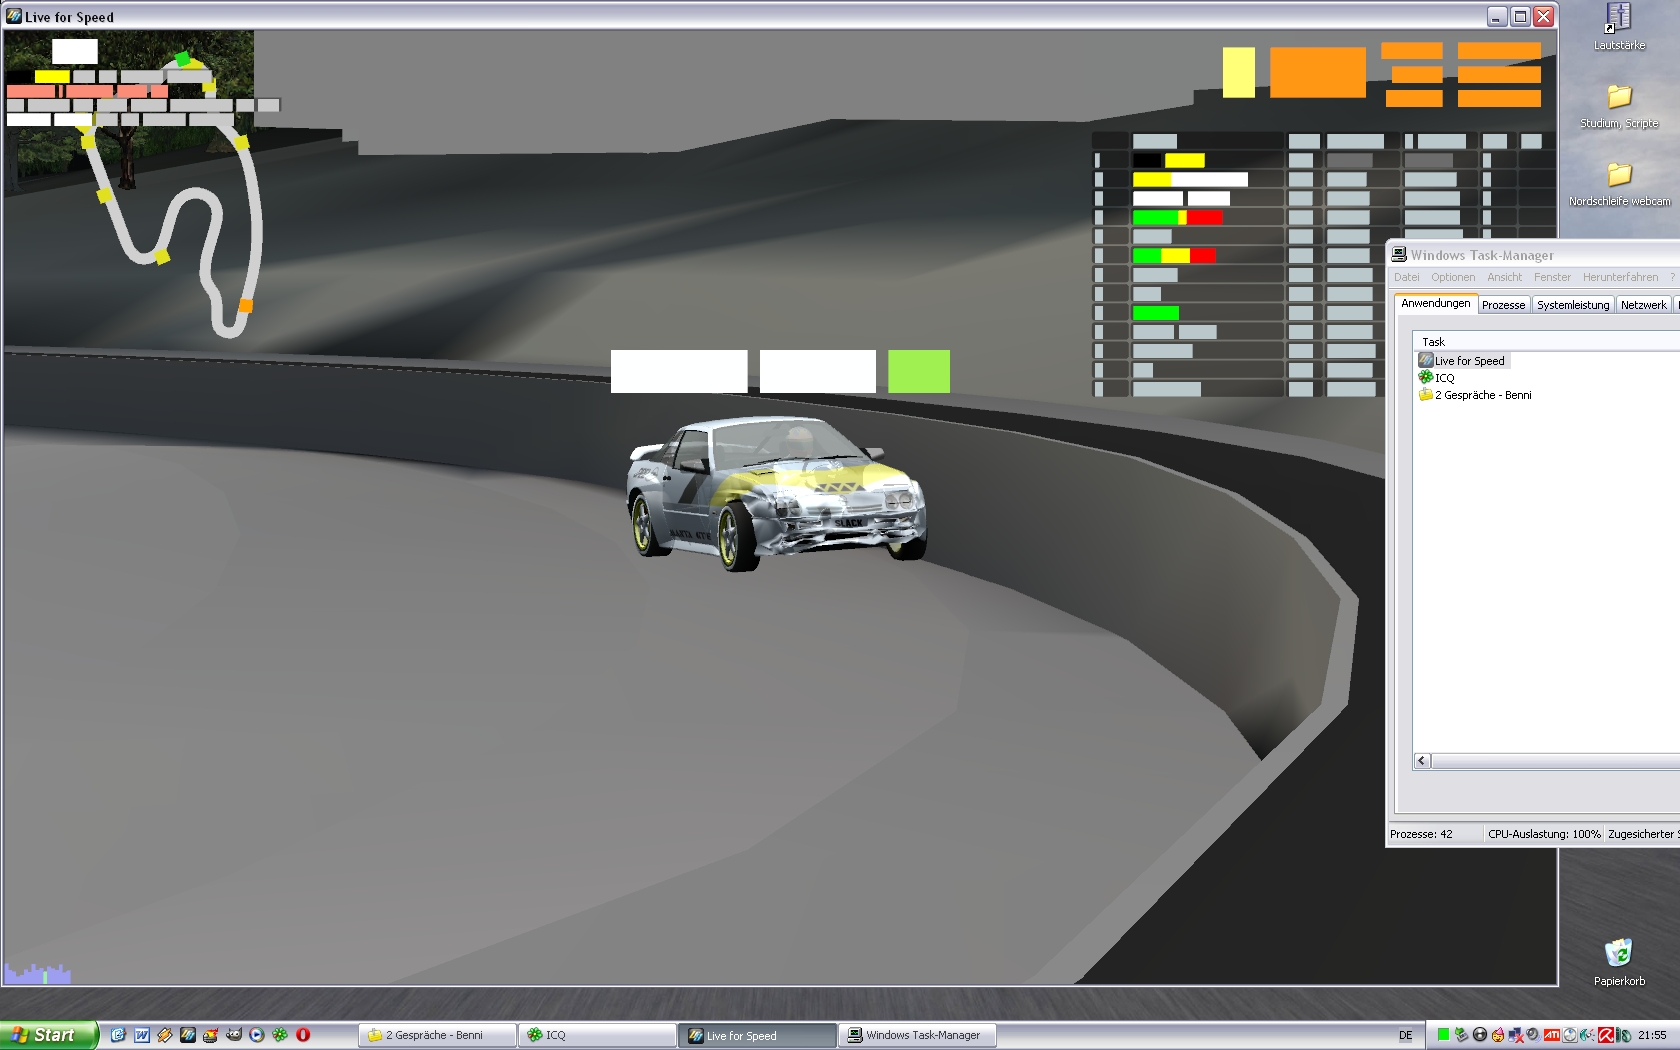Click the ATI tray icon
This screenshot has width=1680, height=1050.
coord(1552,1035)
